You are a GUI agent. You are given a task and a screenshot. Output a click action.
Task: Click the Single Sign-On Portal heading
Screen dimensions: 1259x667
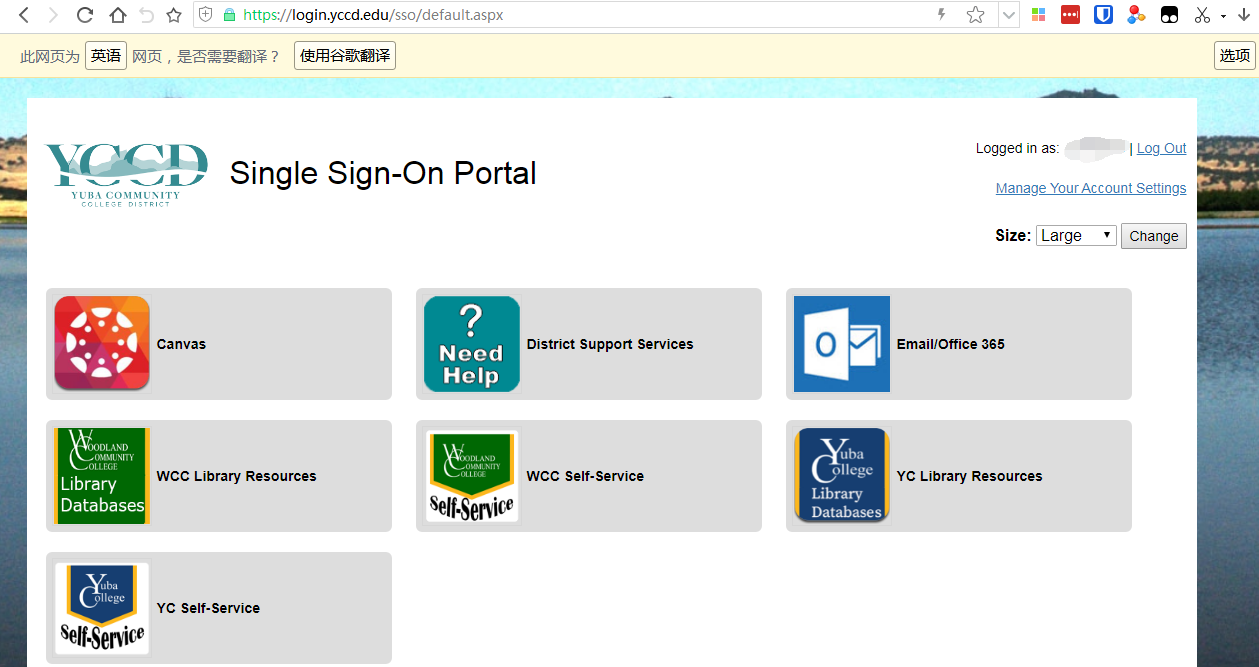[383, 173]
